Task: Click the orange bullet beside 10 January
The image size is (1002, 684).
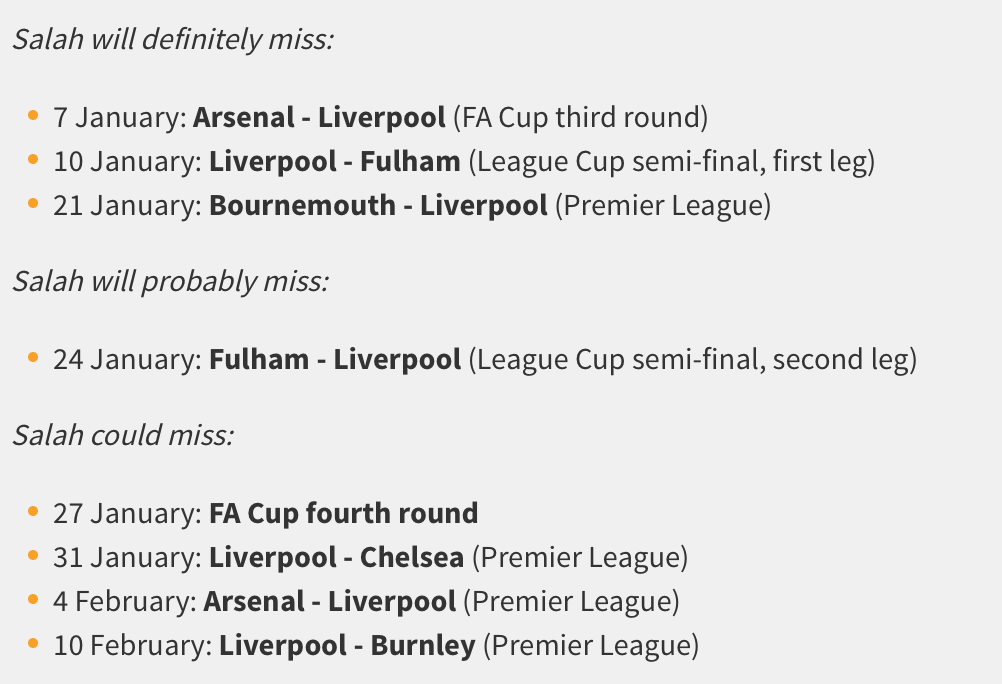Action: 33,159
